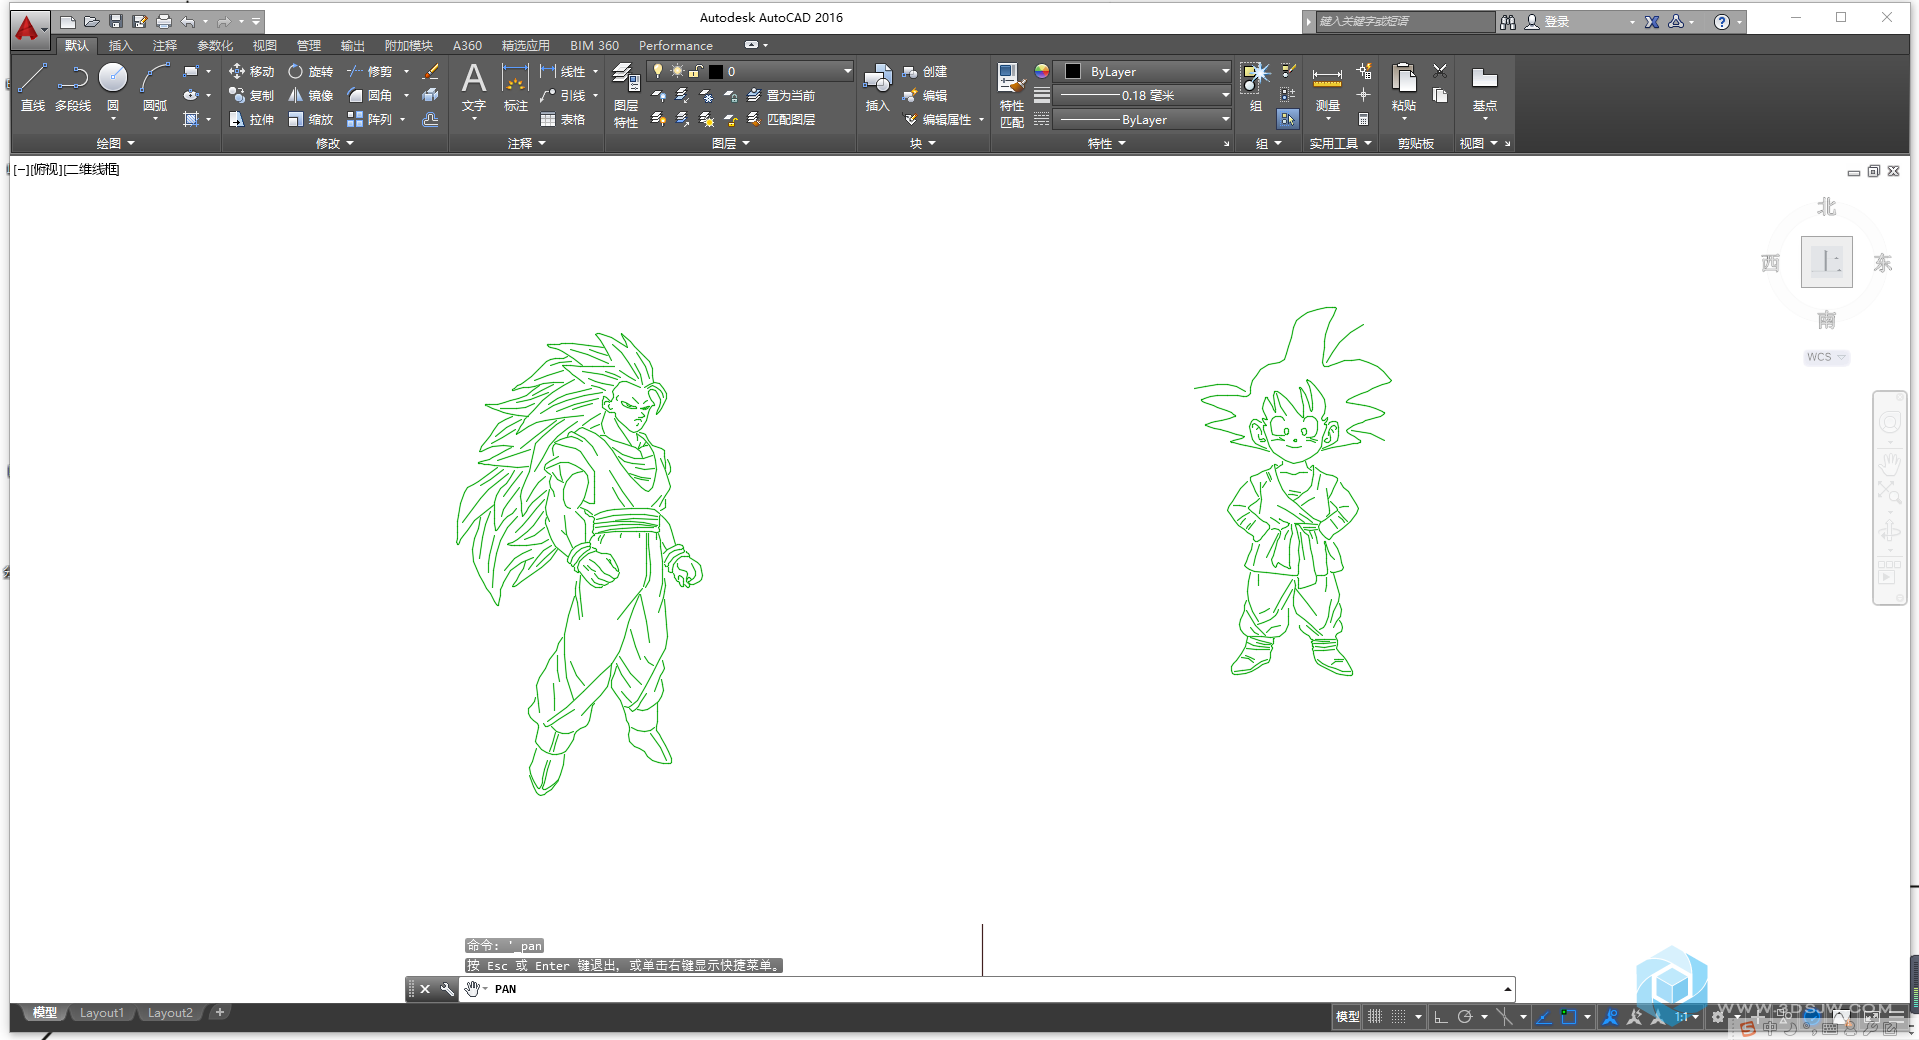Switch to the 插入 ribbon tab
The image size is (1919, 1040).
[x=120, y=45]
